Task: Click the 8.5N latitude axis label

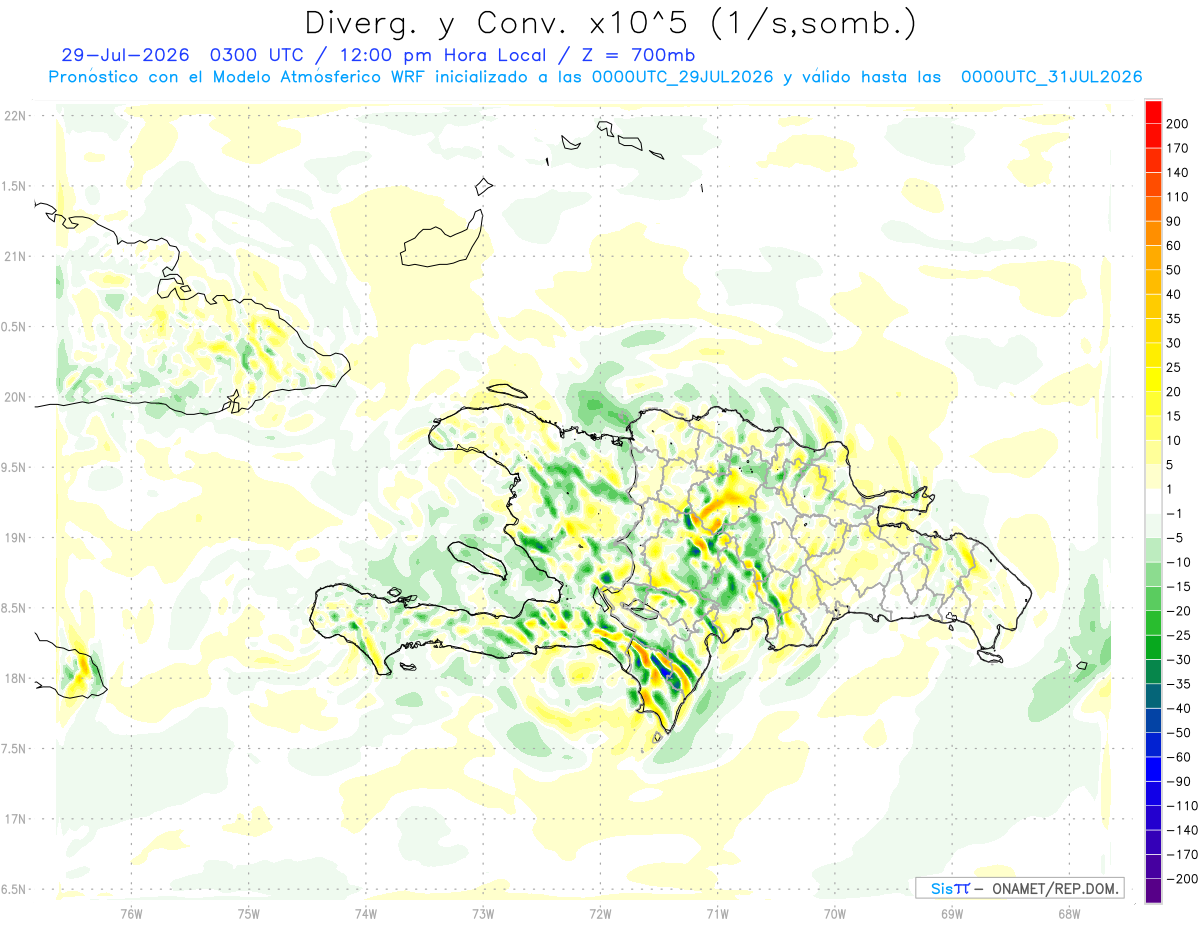Action: coord(15,608)
